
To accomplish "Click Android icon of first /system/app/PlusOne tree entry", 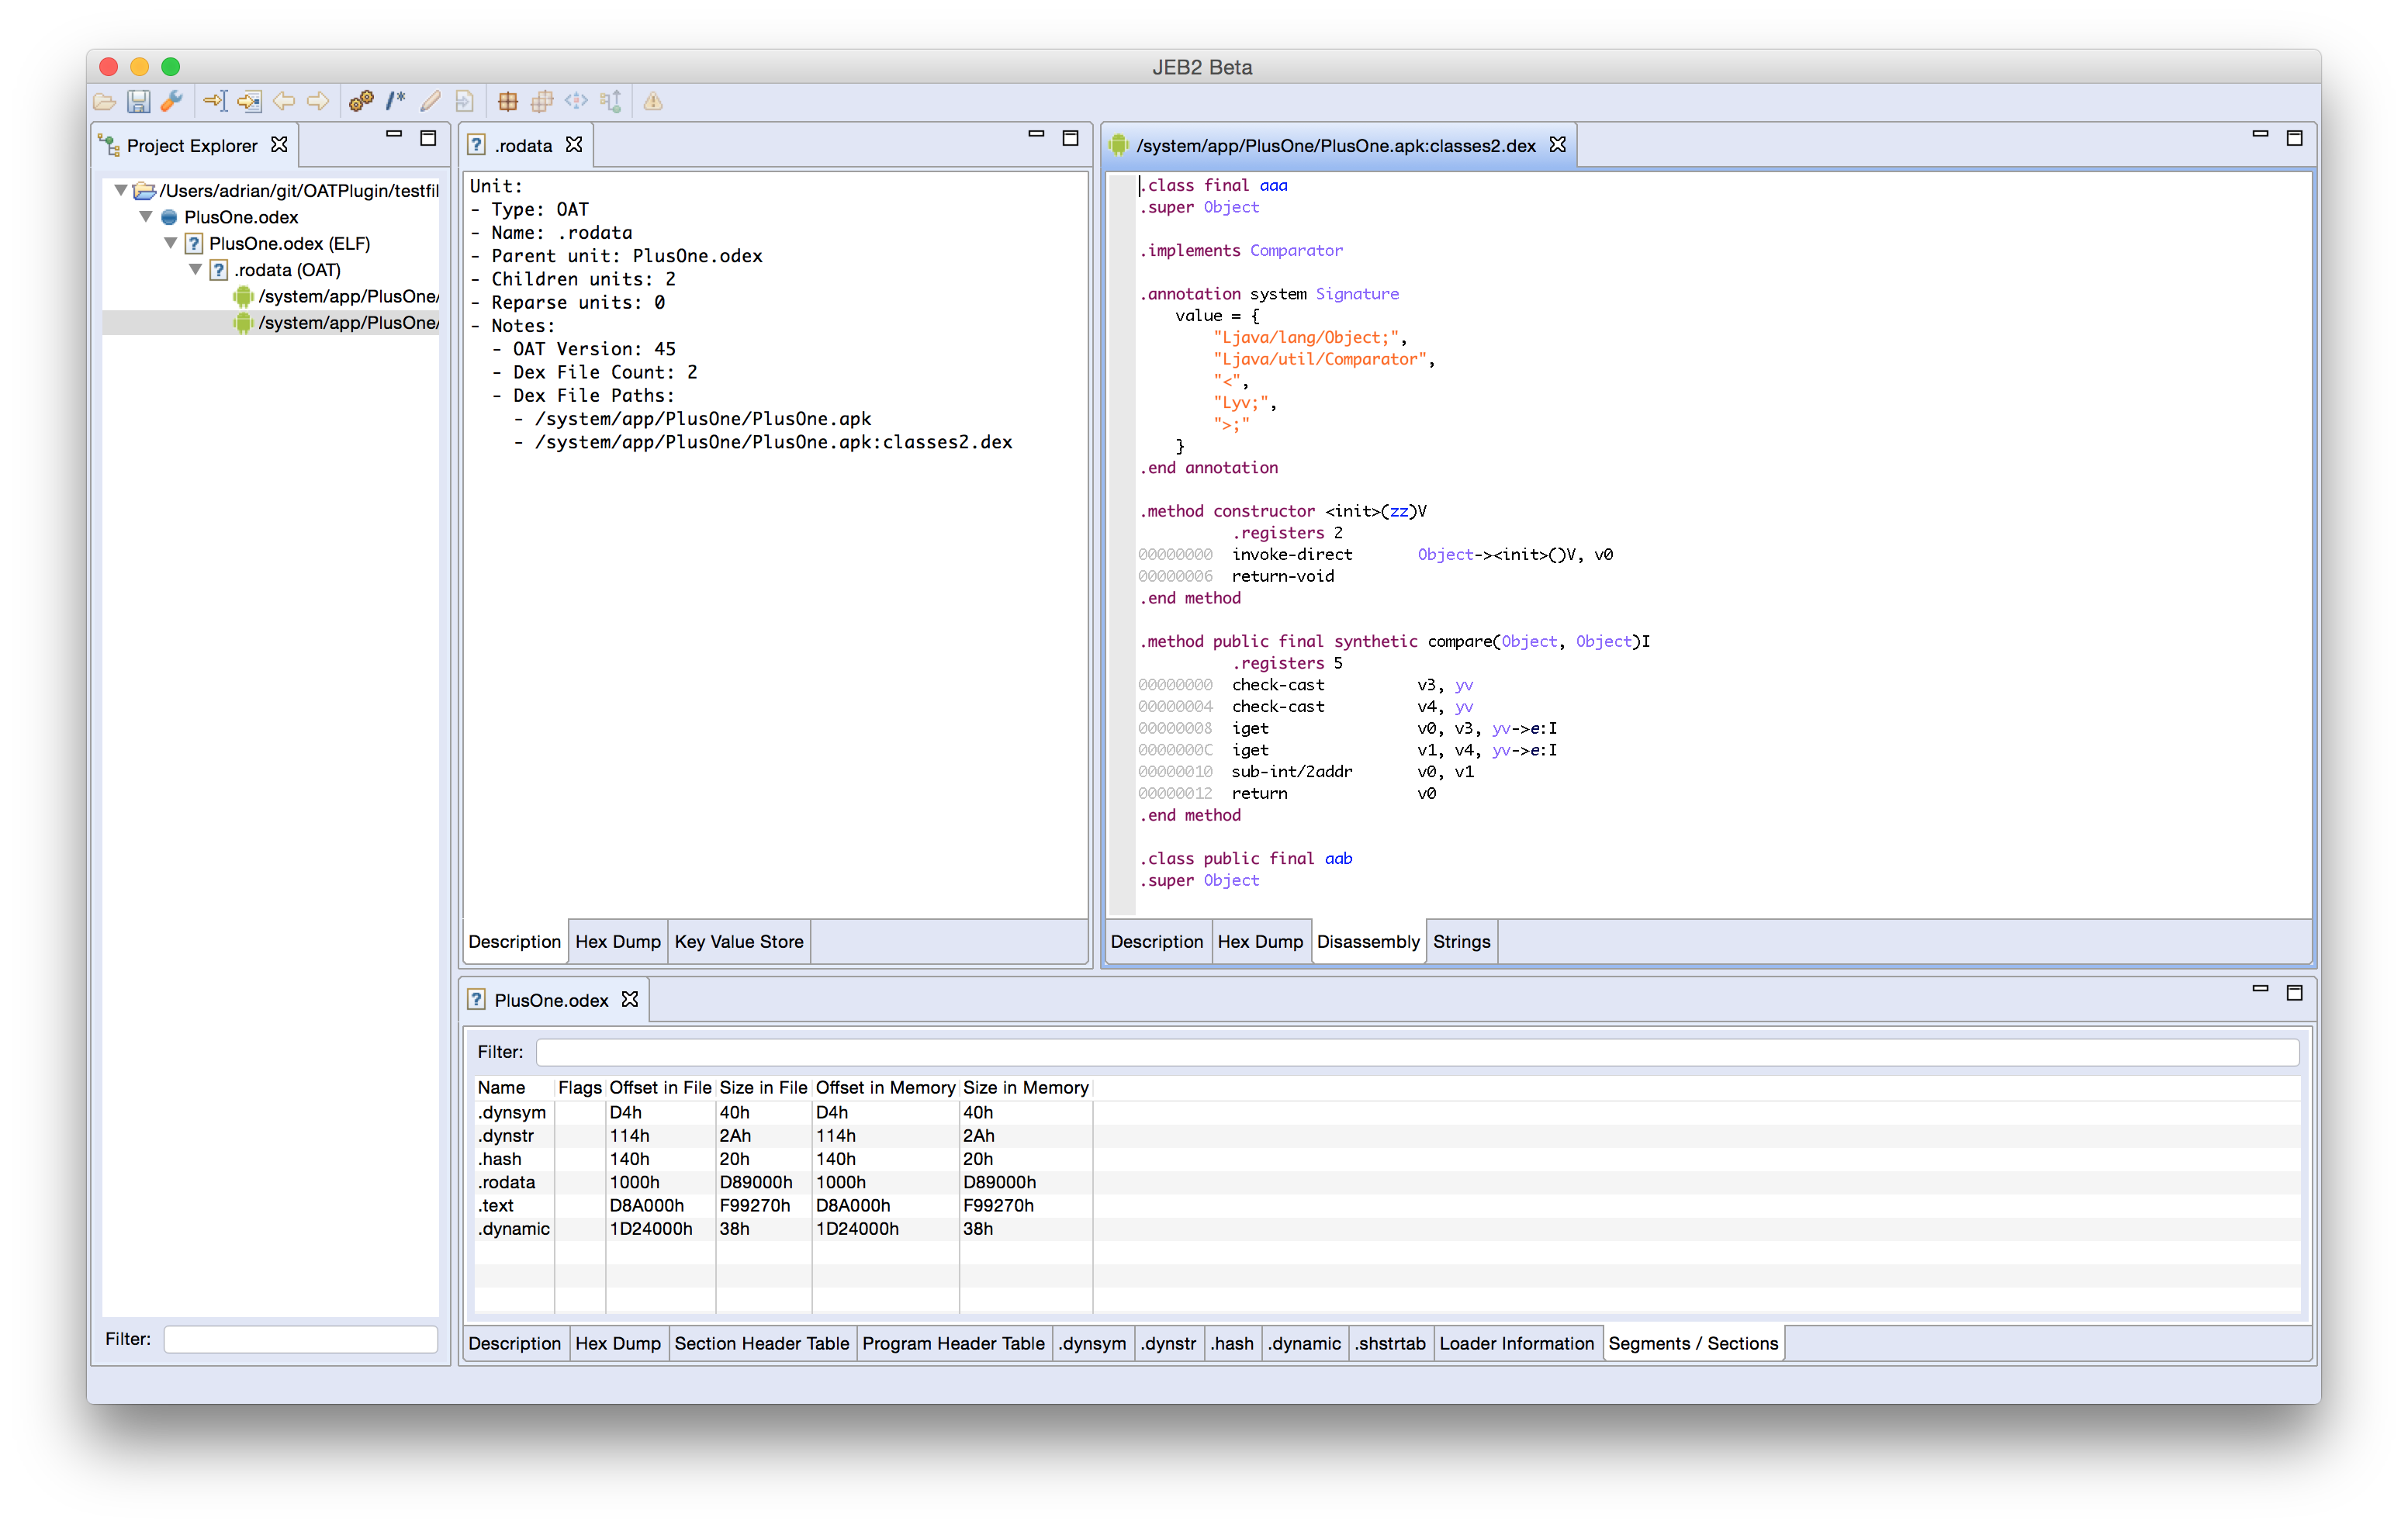I will pos(242,296).
